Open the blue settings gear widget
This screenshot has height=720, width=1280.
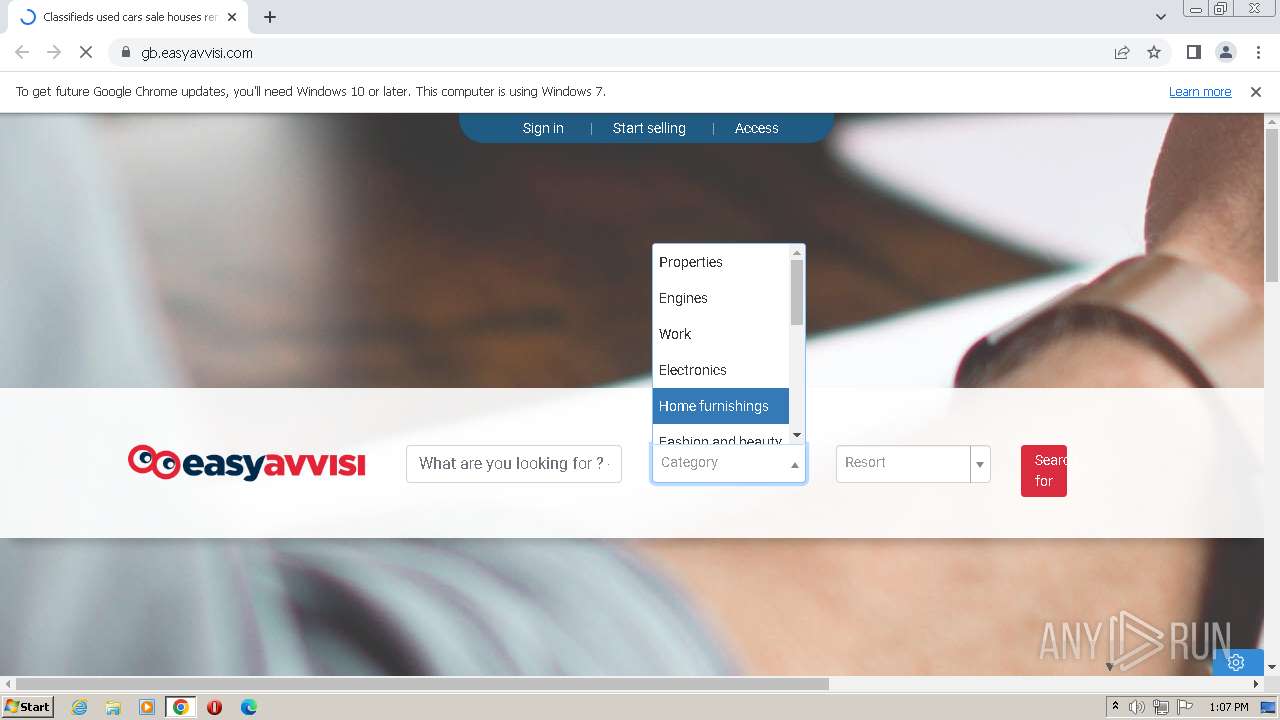point(1236,662)
